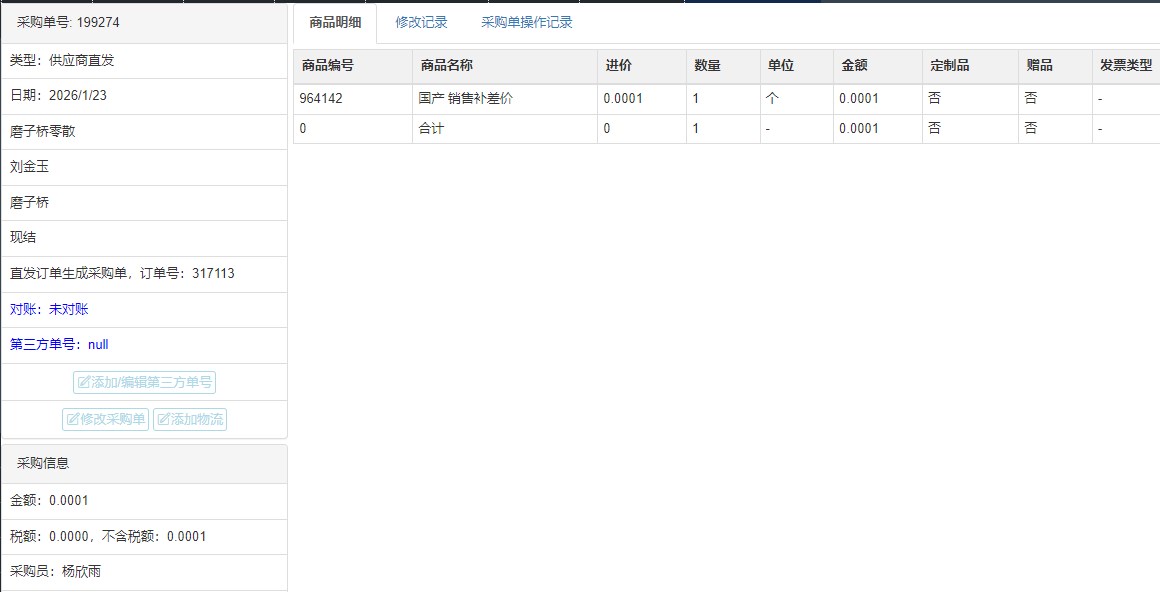Click the 修改采购单 button
The width and height of the screenshot is (1160, 592).
[x=105, y=419]
